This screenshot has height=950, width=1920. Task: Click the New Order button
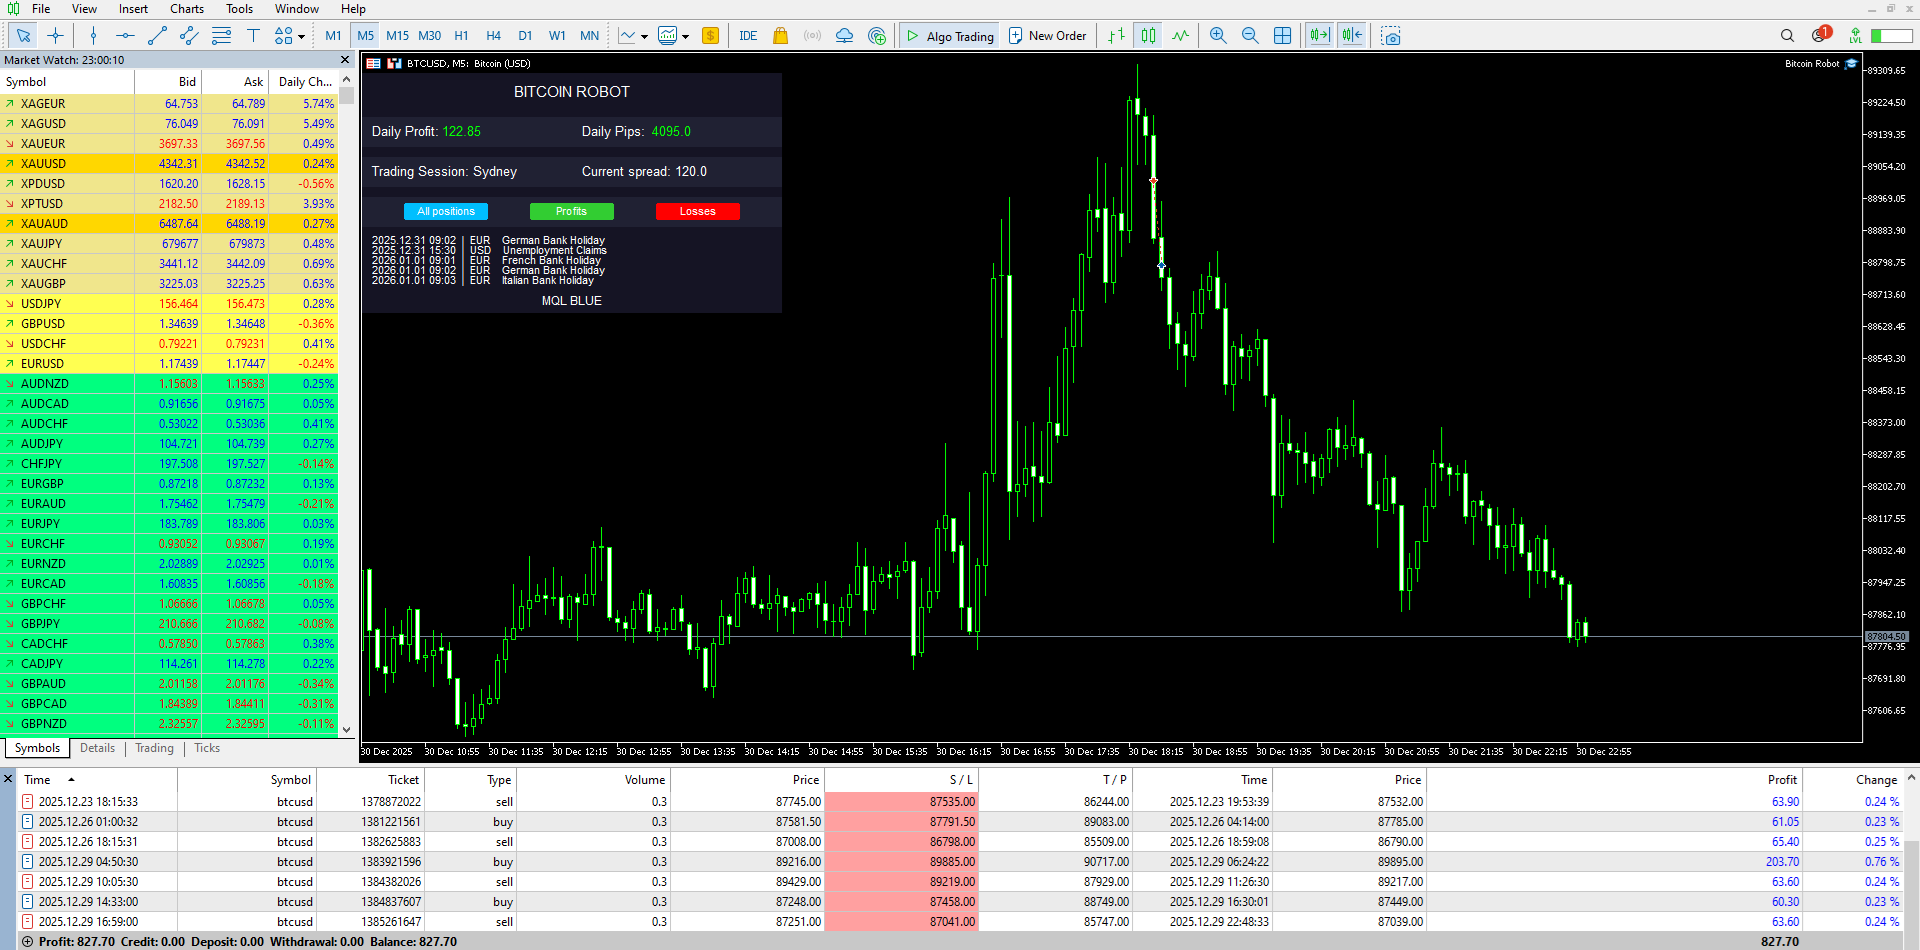[1047, 36]
